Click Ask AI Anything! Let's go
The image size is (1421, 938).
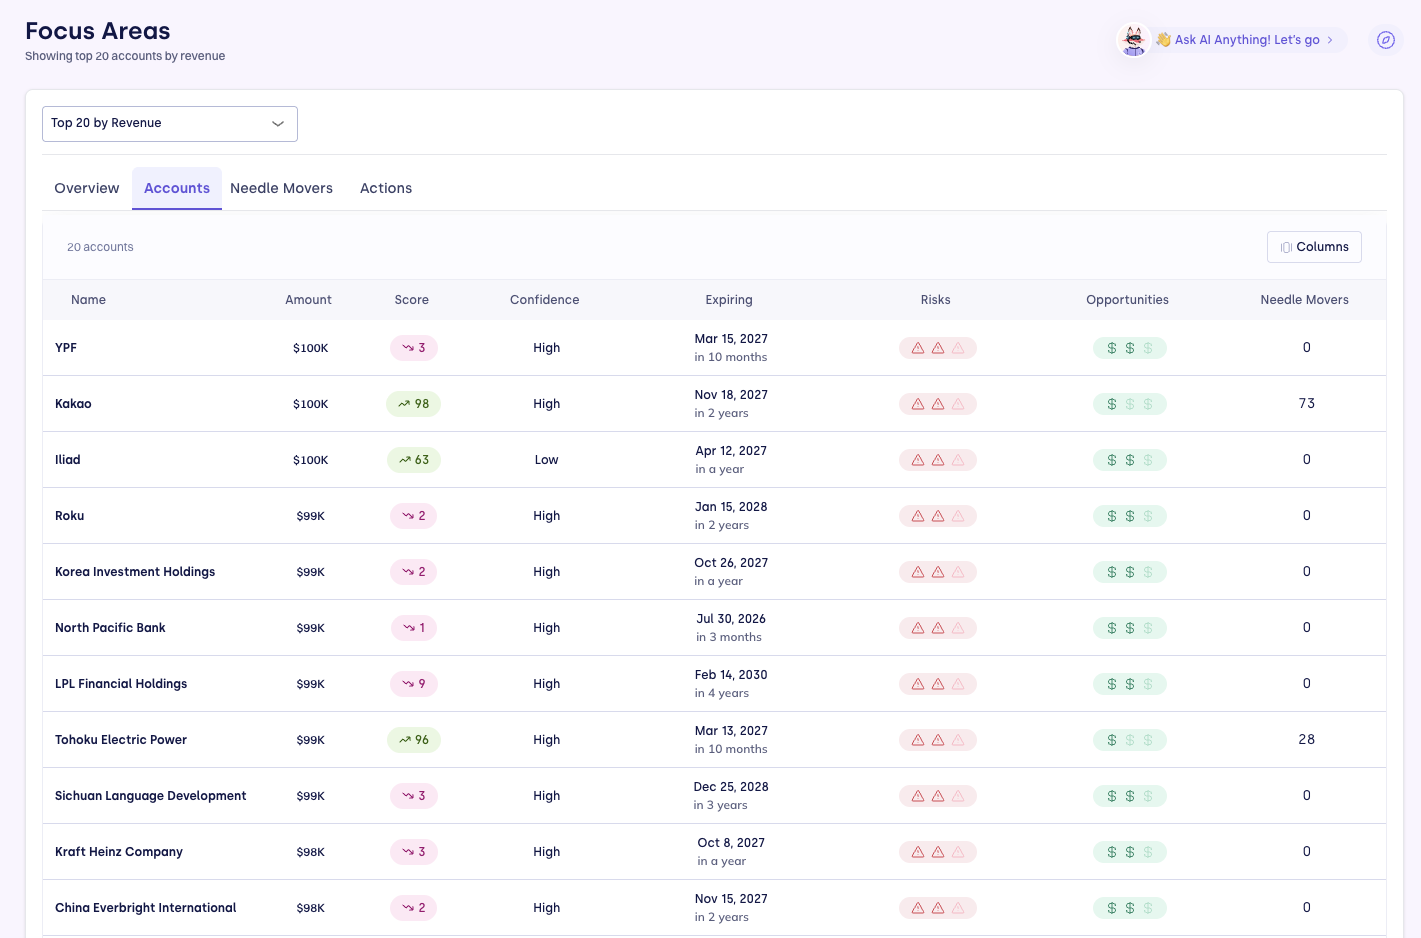pyautogui.click(x=1246, y=40)
